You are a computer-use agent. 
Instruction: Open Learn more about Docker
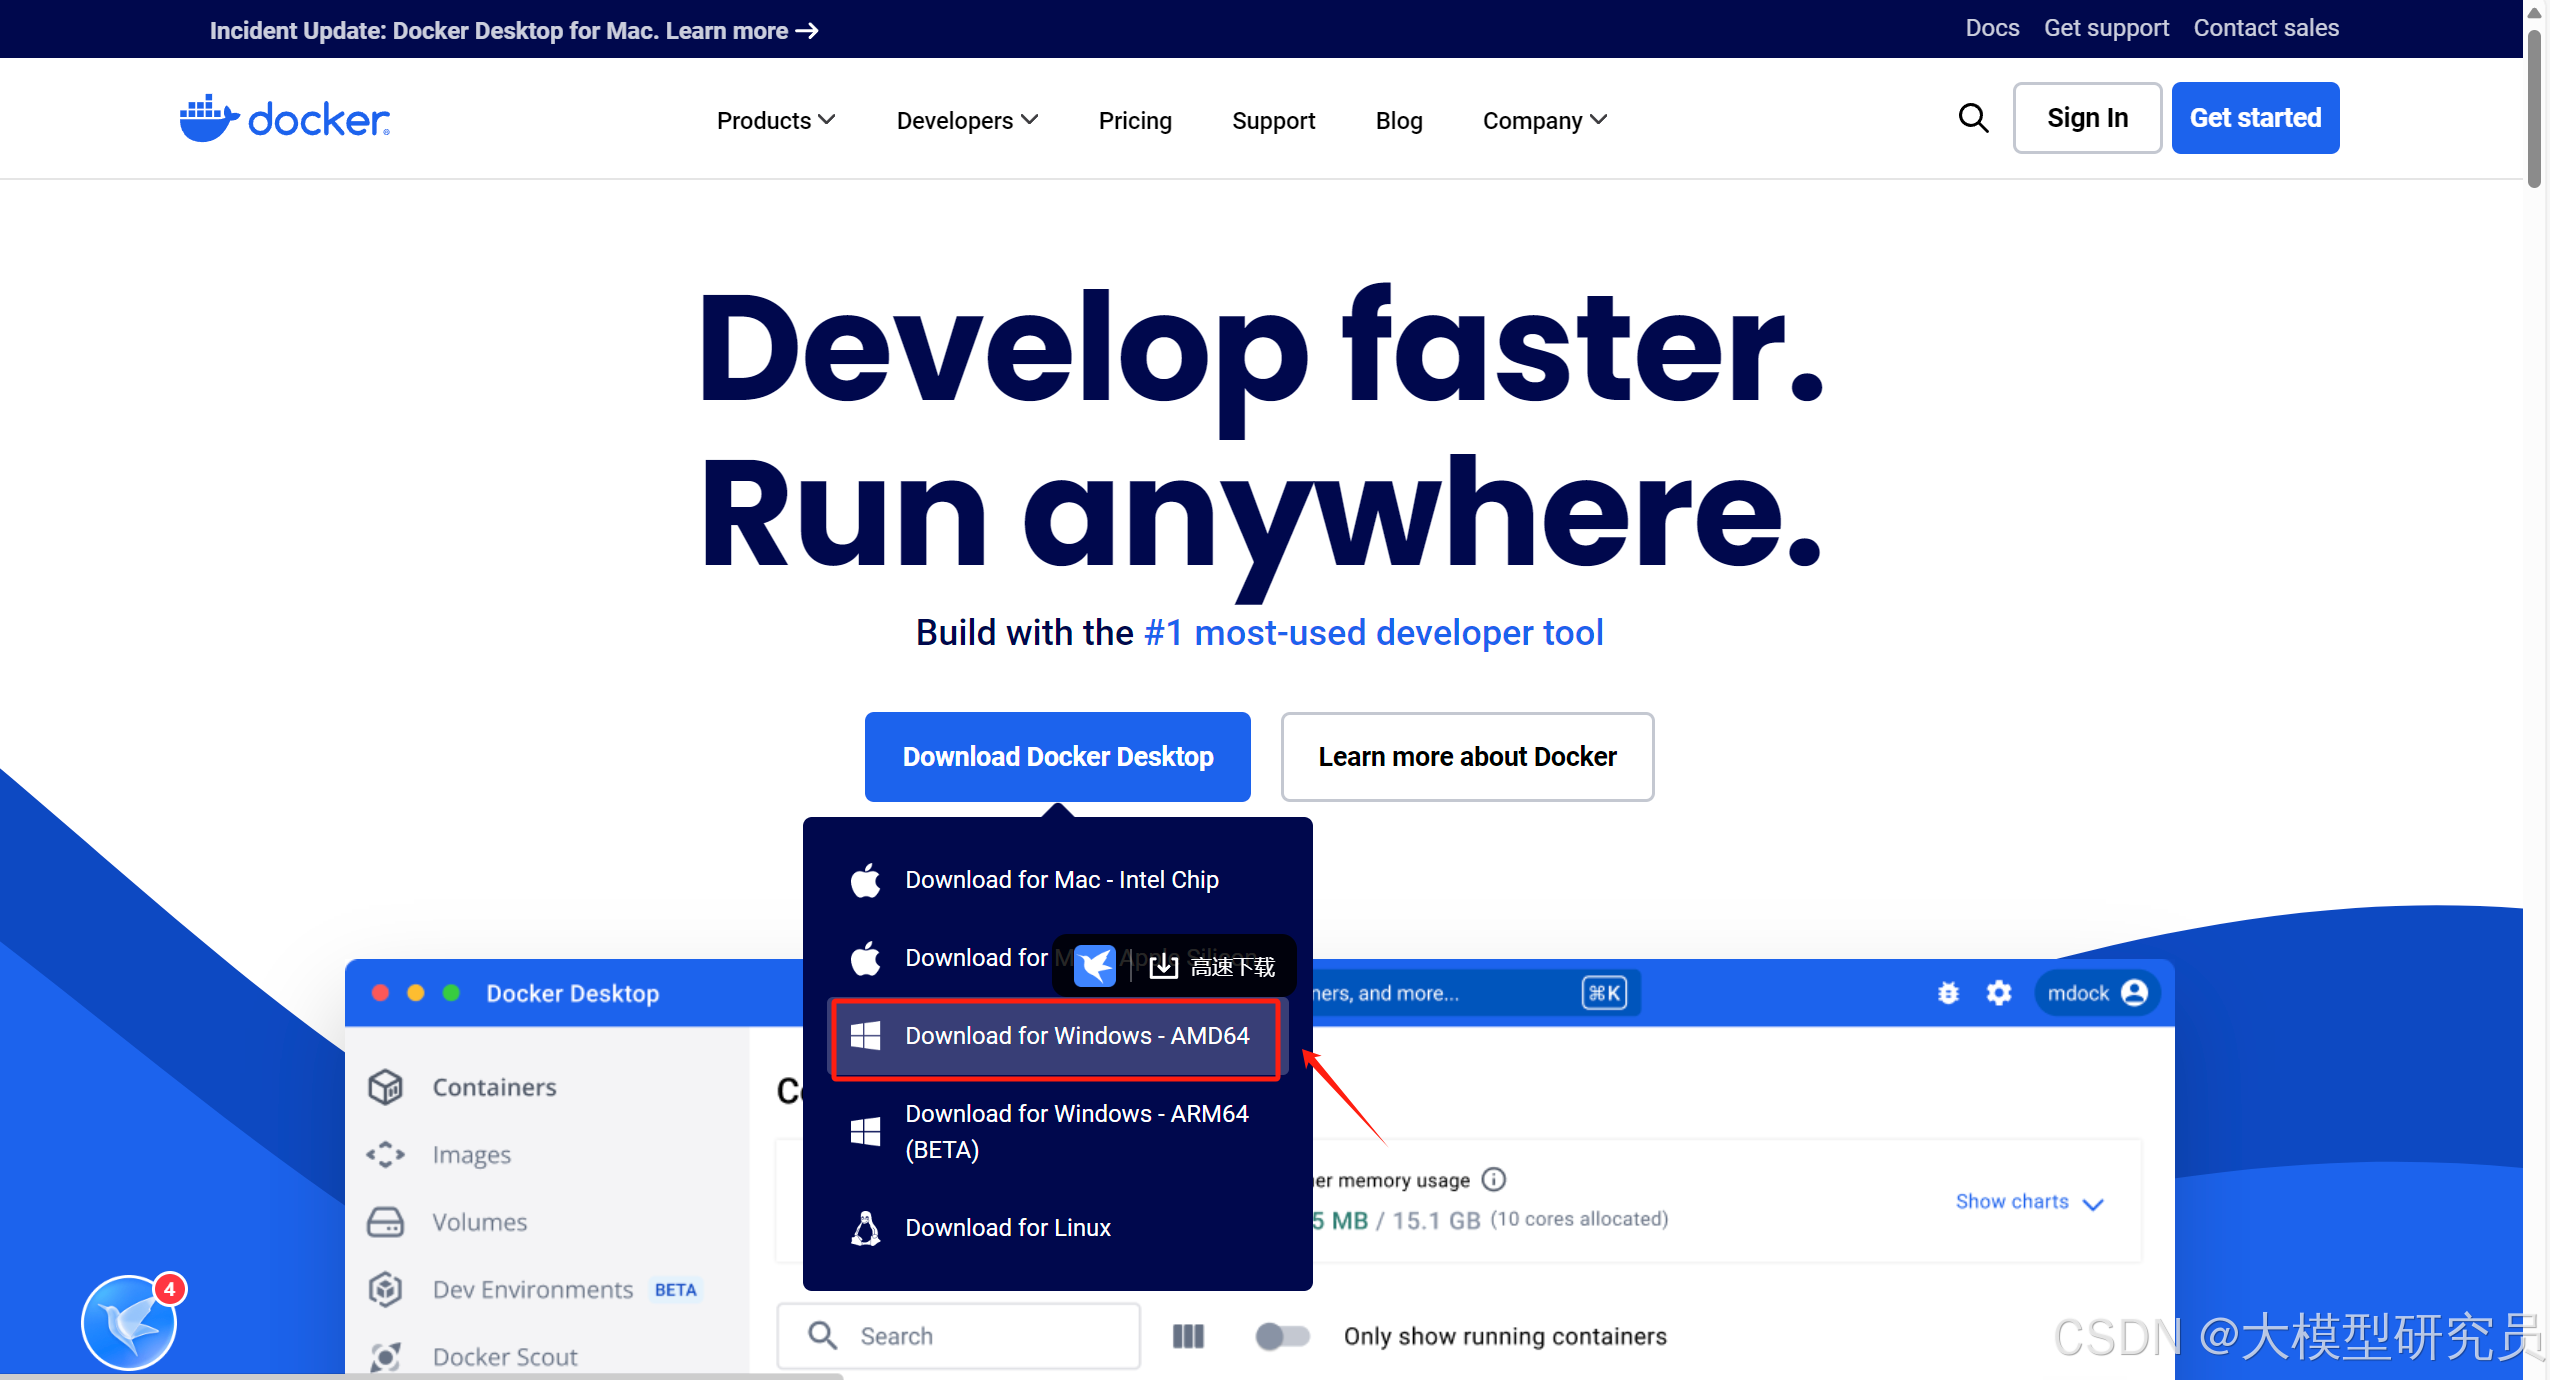coord(1466,757)
